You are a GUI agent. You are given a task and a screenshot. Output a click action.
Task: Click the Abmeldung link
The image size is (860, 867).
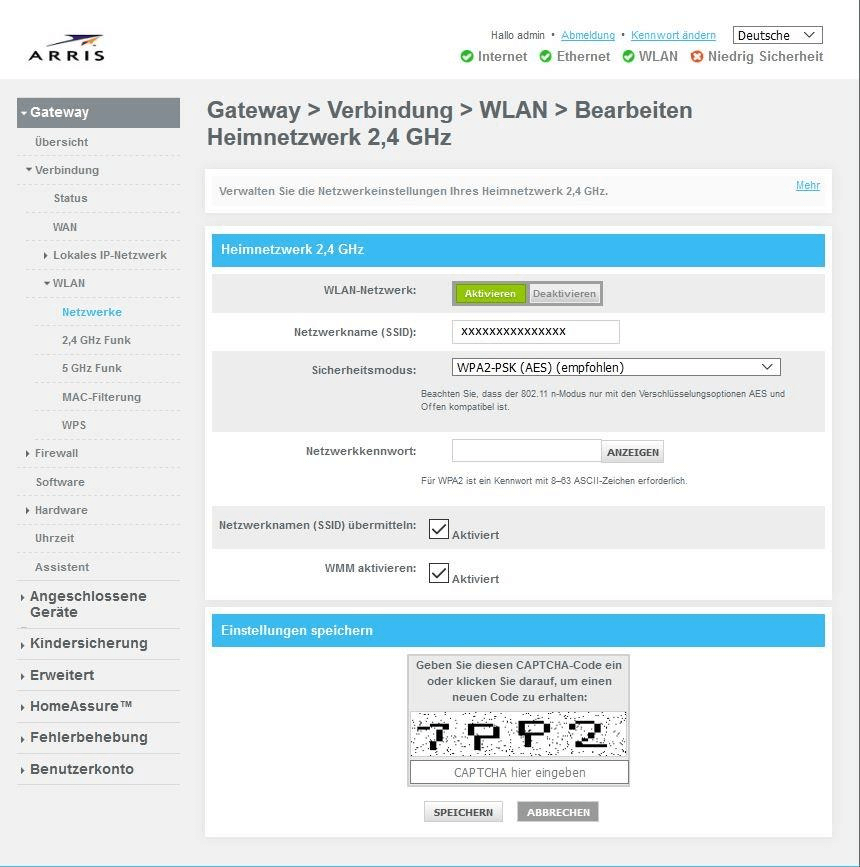588,35
